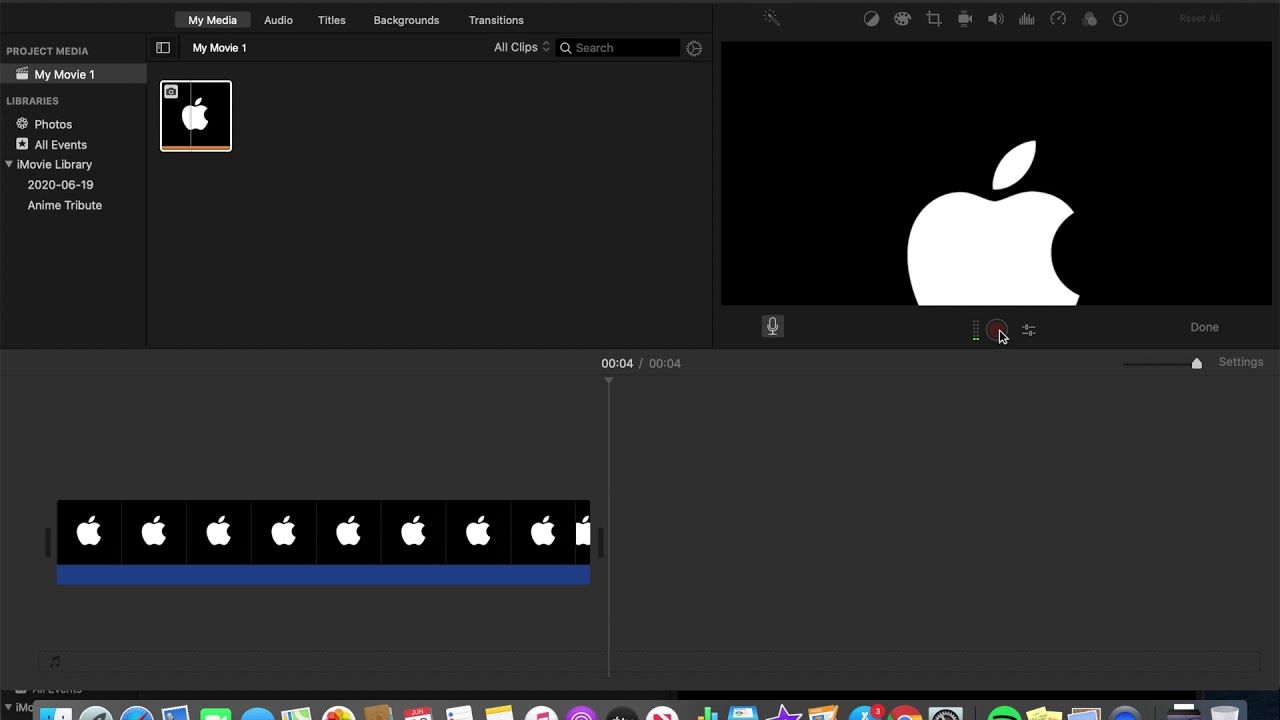This screenshot has height=720, width=1280.
Task: Click the voiceover microphone icon
Action: pyautogui.click(x=773, y=326)
